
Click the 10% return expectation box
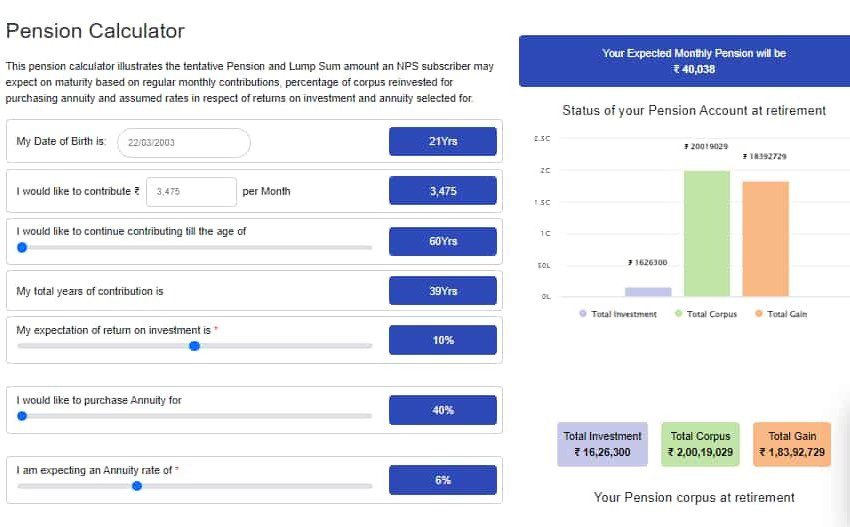pos(442,340)
